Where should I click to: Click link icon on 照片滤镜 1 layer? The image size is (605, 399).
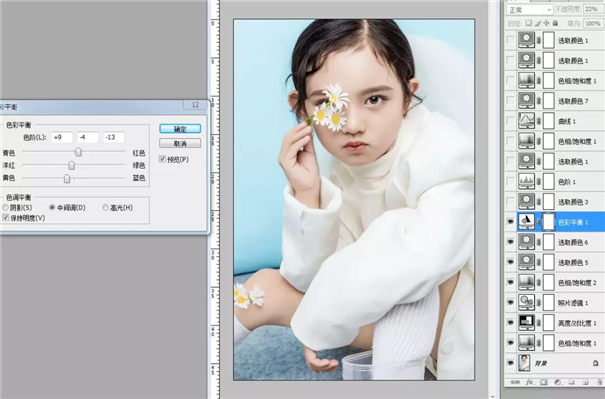pyautogui.click(x=539, y=303)
